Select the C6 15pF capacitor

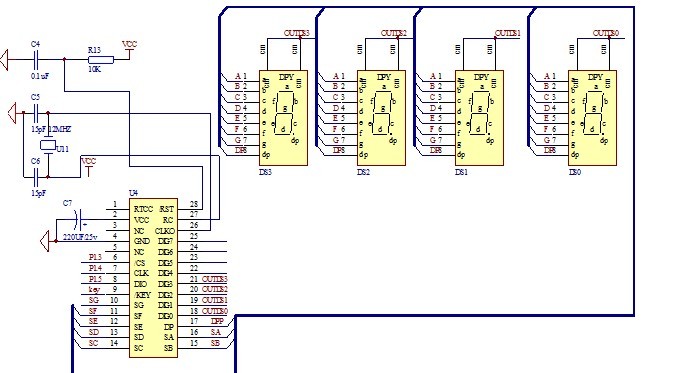(36, 176)
